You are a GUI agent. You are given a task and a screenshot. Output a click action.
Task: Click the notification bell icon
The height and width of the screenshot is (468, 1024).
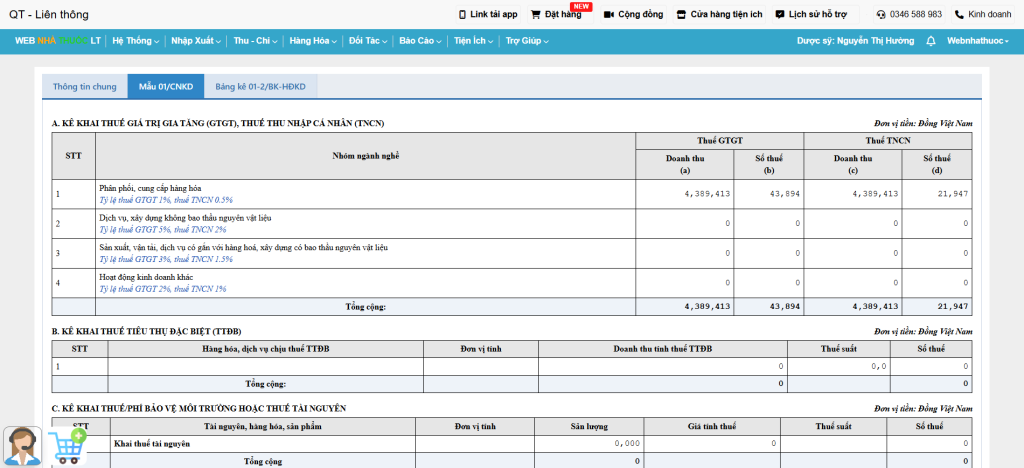931,41
